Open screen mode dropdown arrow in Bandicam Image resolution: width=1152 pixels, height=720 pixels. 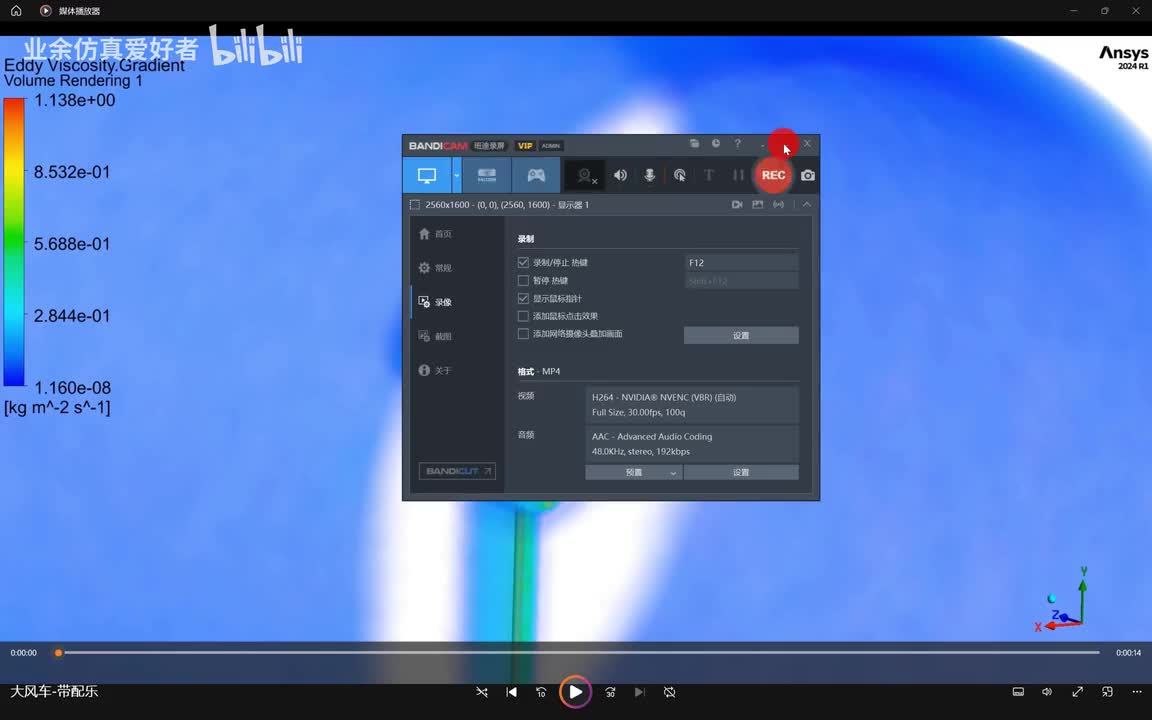[456, 176]
